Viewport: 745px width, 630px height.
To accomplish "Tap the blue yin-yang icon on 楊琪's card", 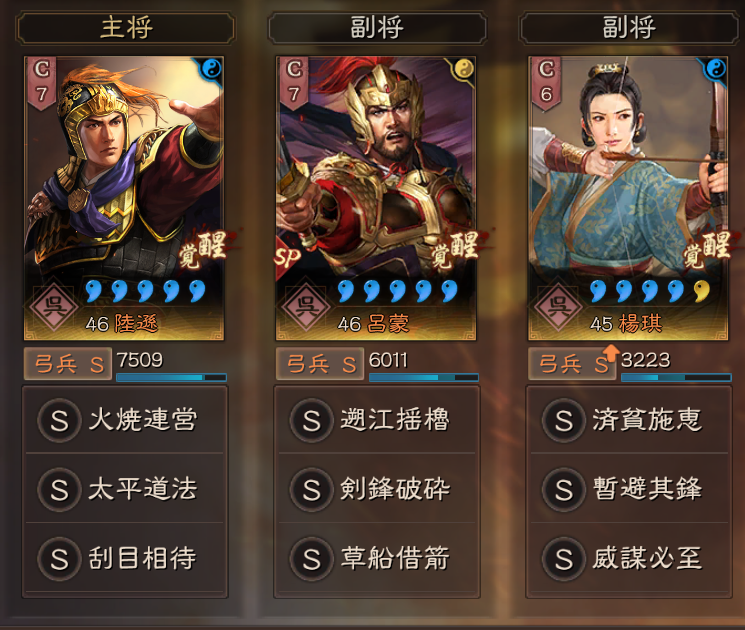I will [x=716, y=69].
